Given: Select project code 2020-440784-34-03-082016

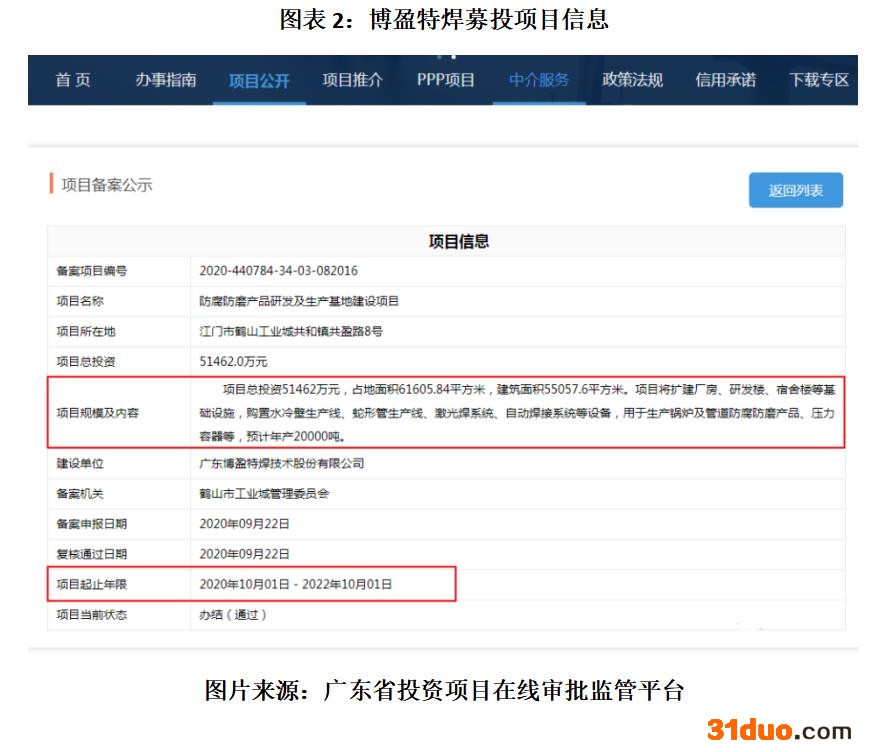Looking at the screenshot, I should click(278, 271).
